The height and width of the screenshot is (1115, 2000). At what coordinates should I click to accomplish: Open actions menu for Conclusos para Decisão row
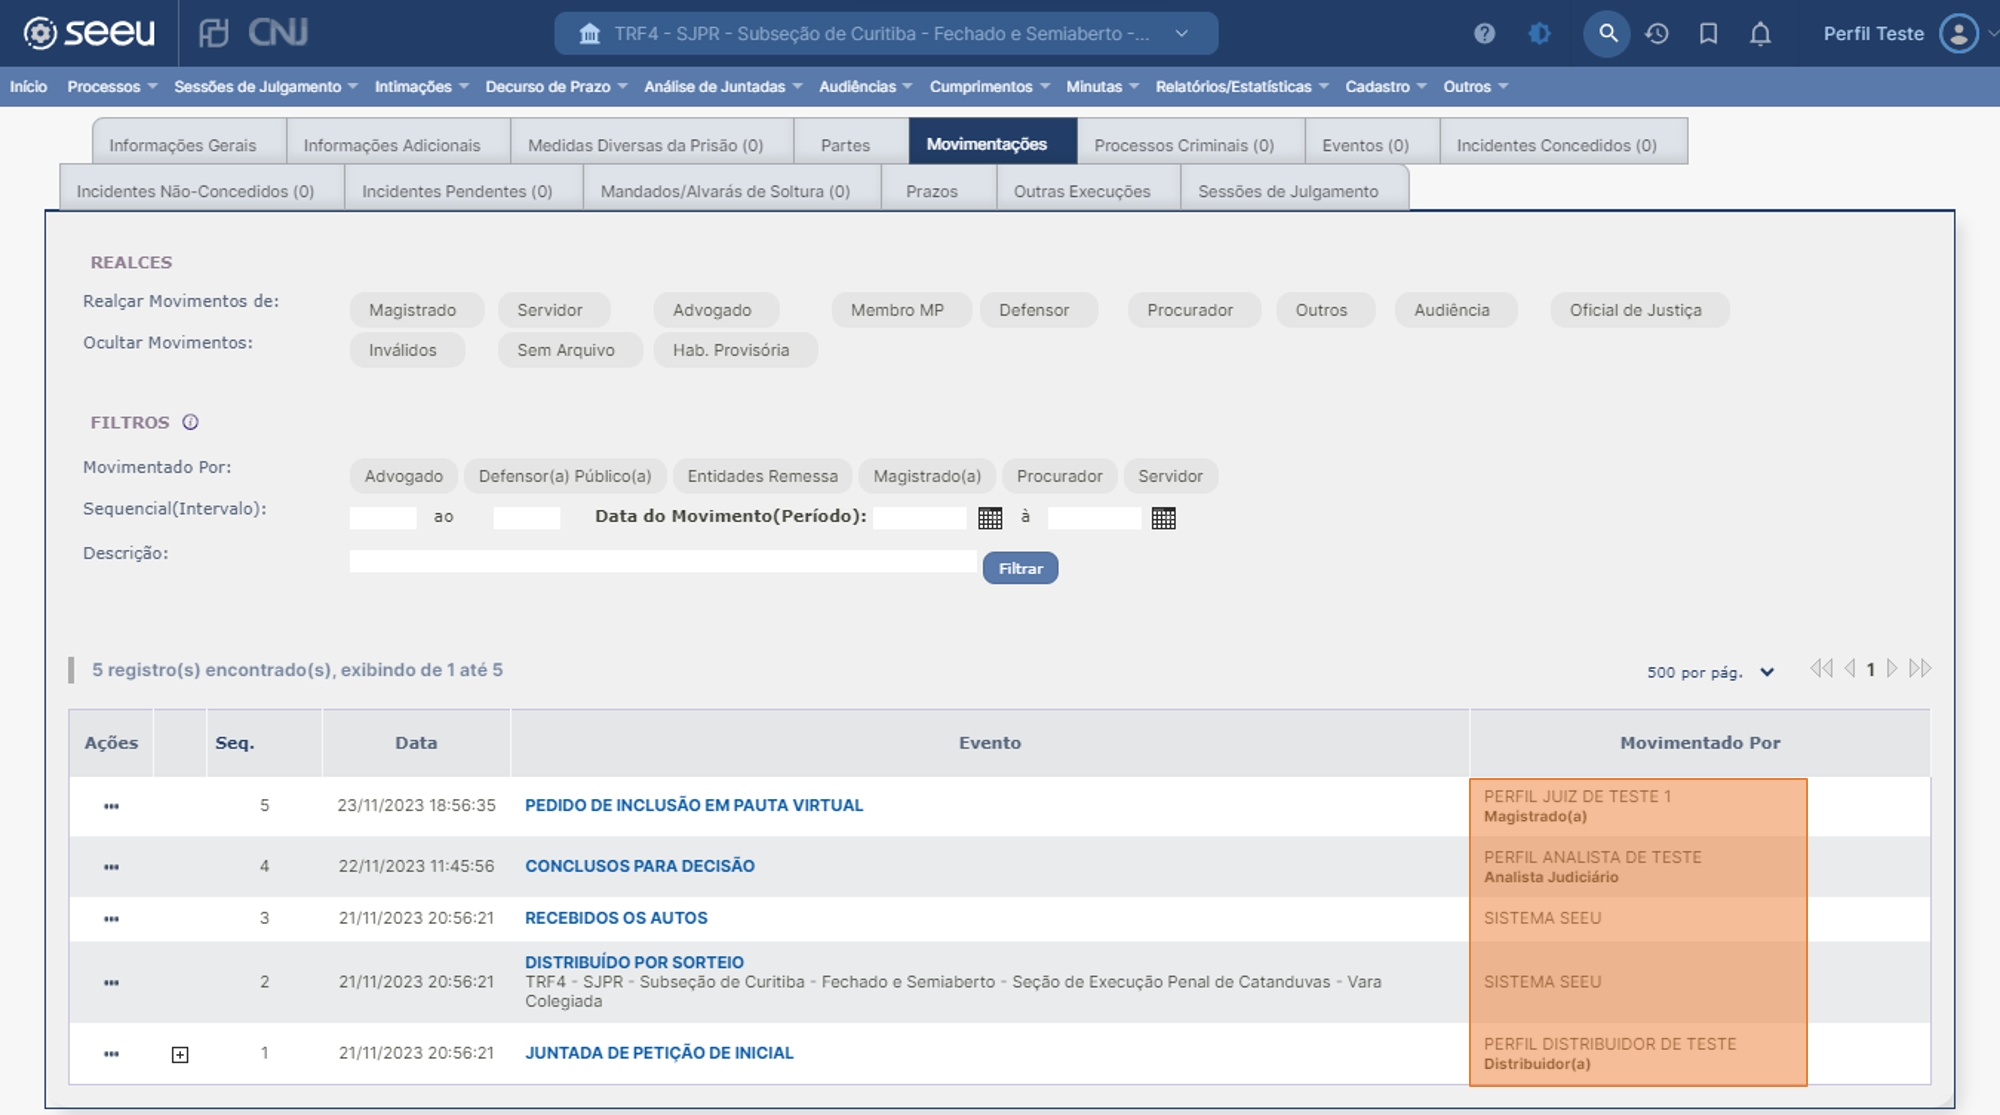tap(111, 867)
